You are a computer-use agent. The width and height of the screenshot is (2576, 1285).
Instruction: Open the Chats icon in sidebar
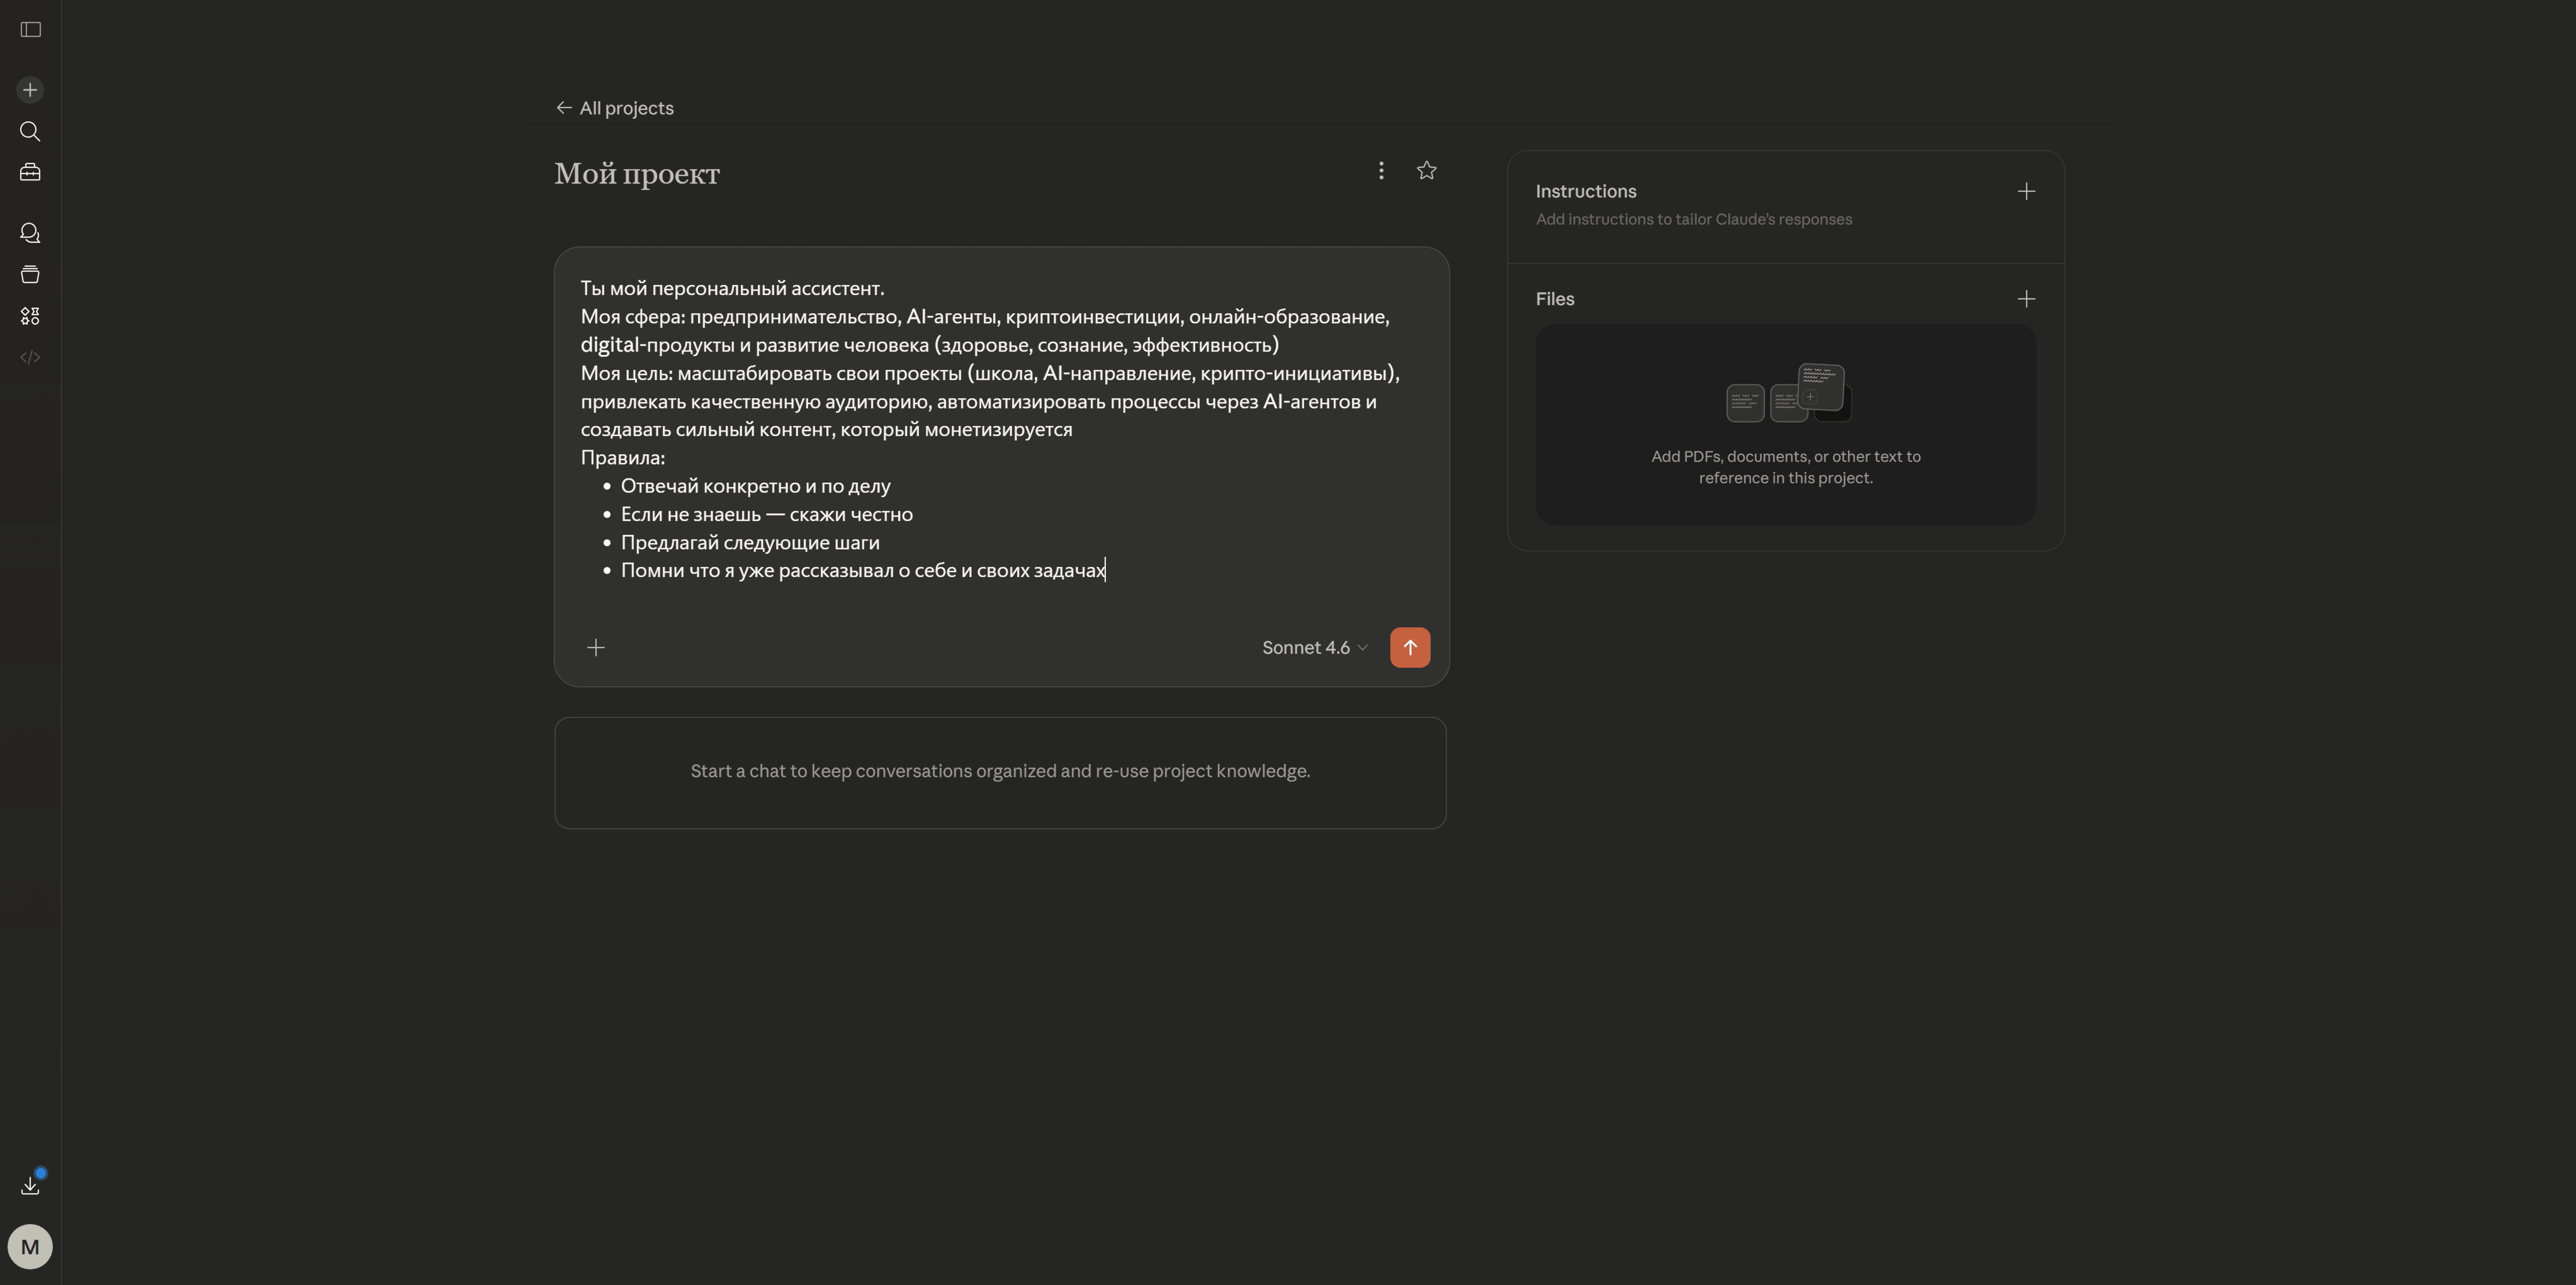tap(30, 233)
